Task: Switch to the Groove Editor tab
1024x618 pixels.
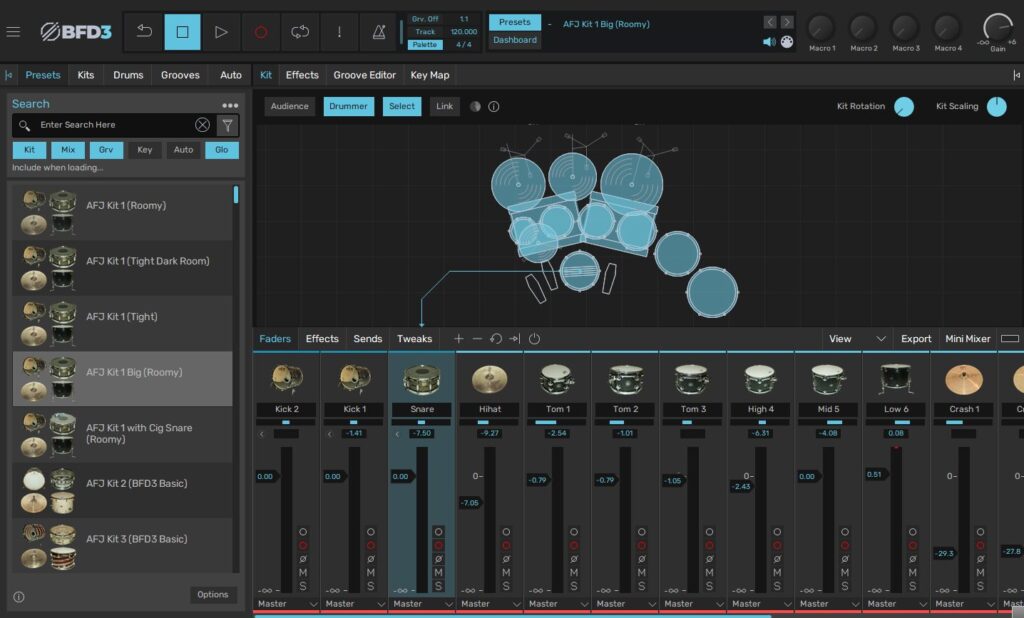Action: pyautogui.click(x=364, y=75)
